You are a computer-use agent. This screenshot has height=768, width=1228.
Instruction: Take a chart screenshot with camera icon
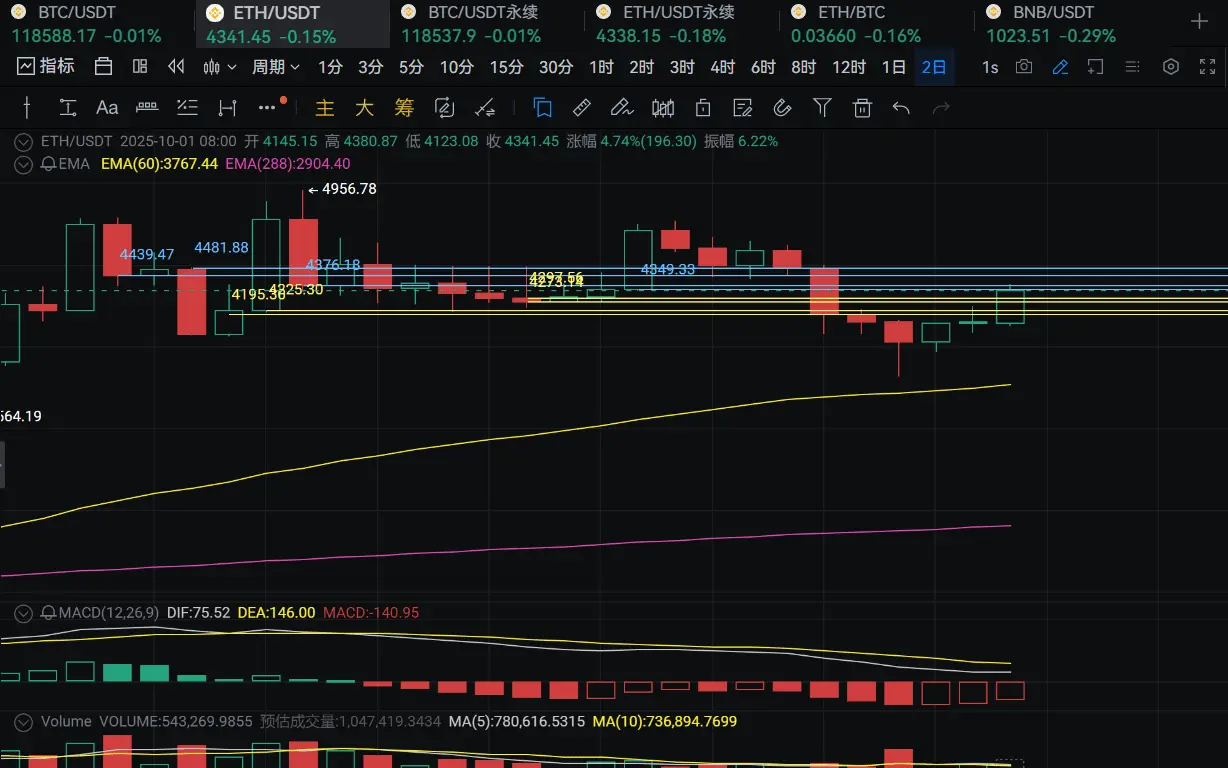coord(1023,67)
